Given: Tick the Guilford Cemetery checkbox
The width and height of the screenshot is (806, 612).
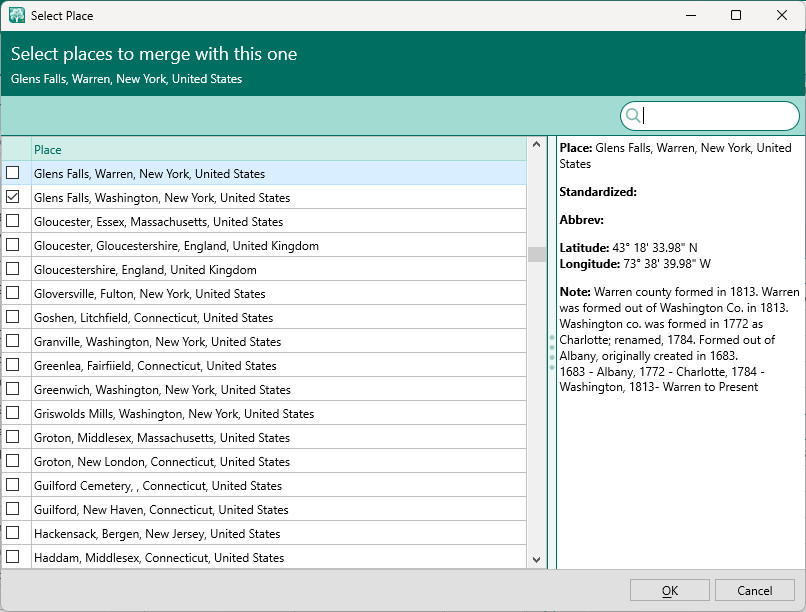Looking at the screenshot, I should [13, 485].
